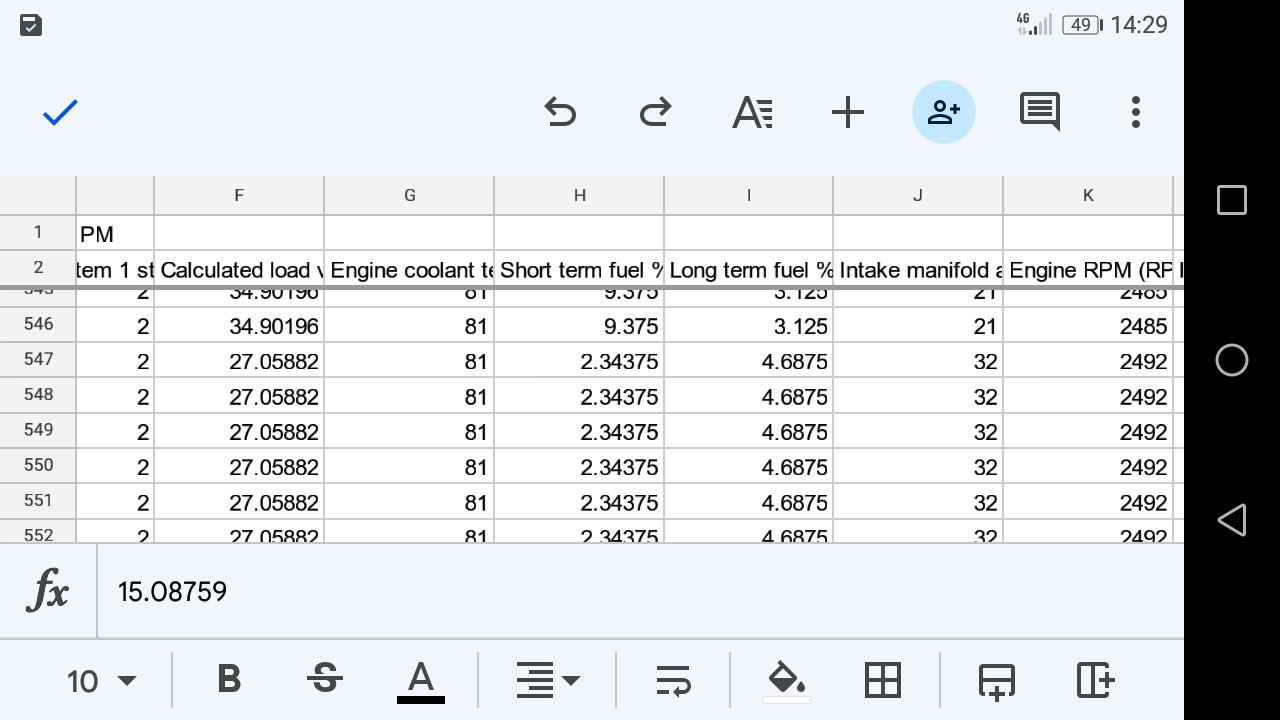Open fill color bucket
Image resolution: width=1280 pixels, height=720 pixels.
787,682
